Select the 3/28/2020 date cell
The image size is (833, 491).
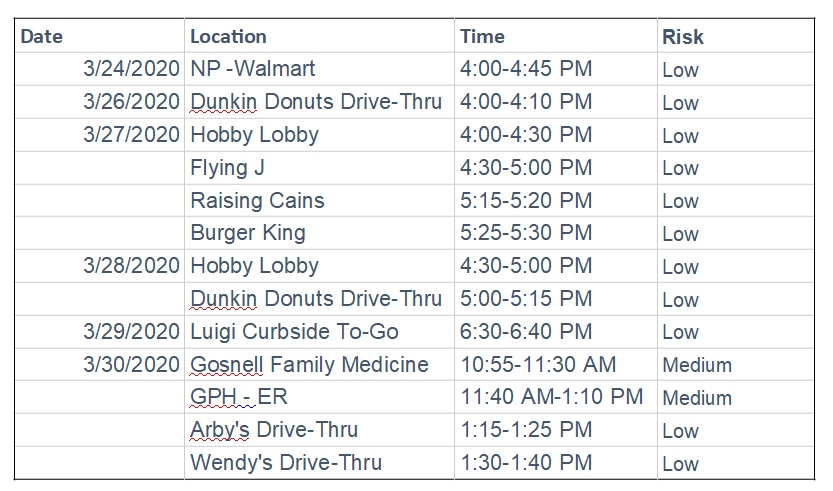[99, 266]
